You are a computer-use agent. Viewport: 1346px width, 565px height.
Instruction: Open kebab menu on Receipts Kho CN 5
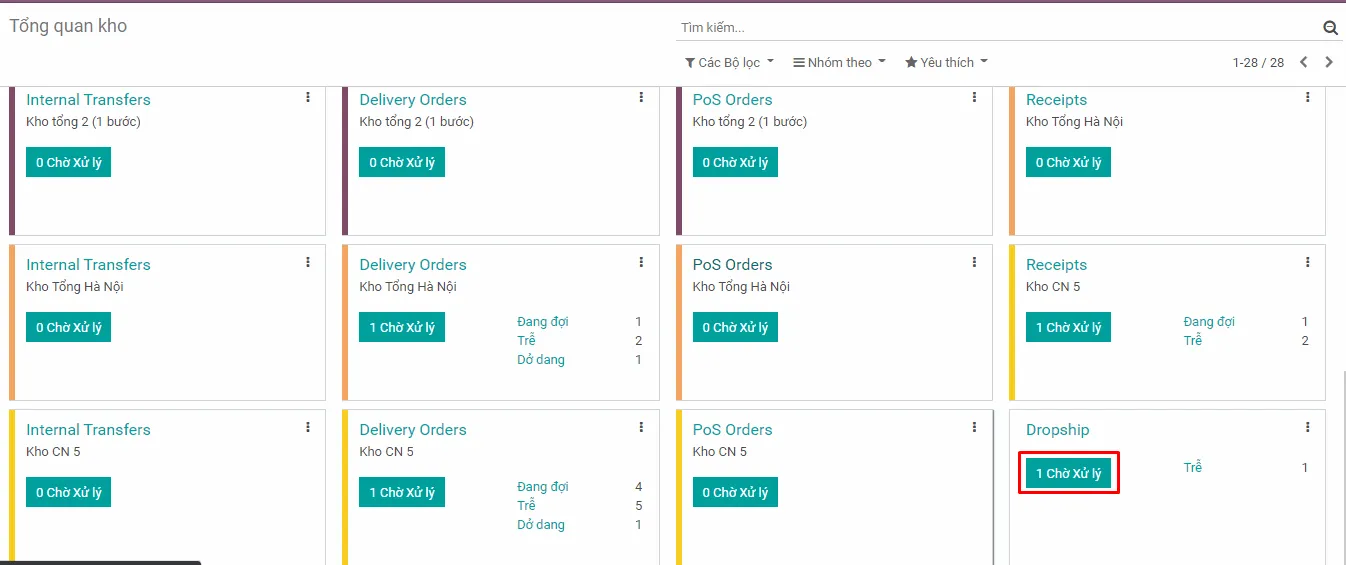click(x=1307, y=262)
